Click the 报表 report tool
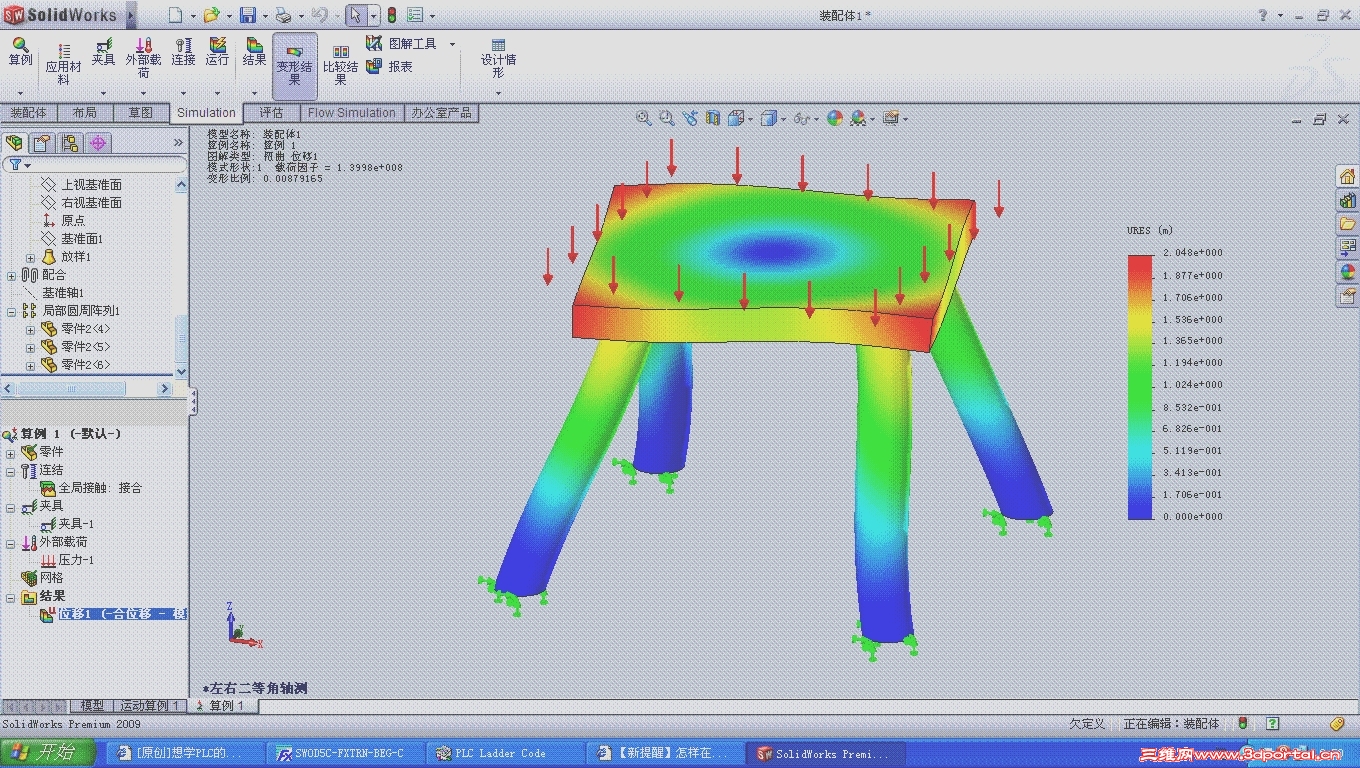 pyautogui.click(x=390, y=66)
